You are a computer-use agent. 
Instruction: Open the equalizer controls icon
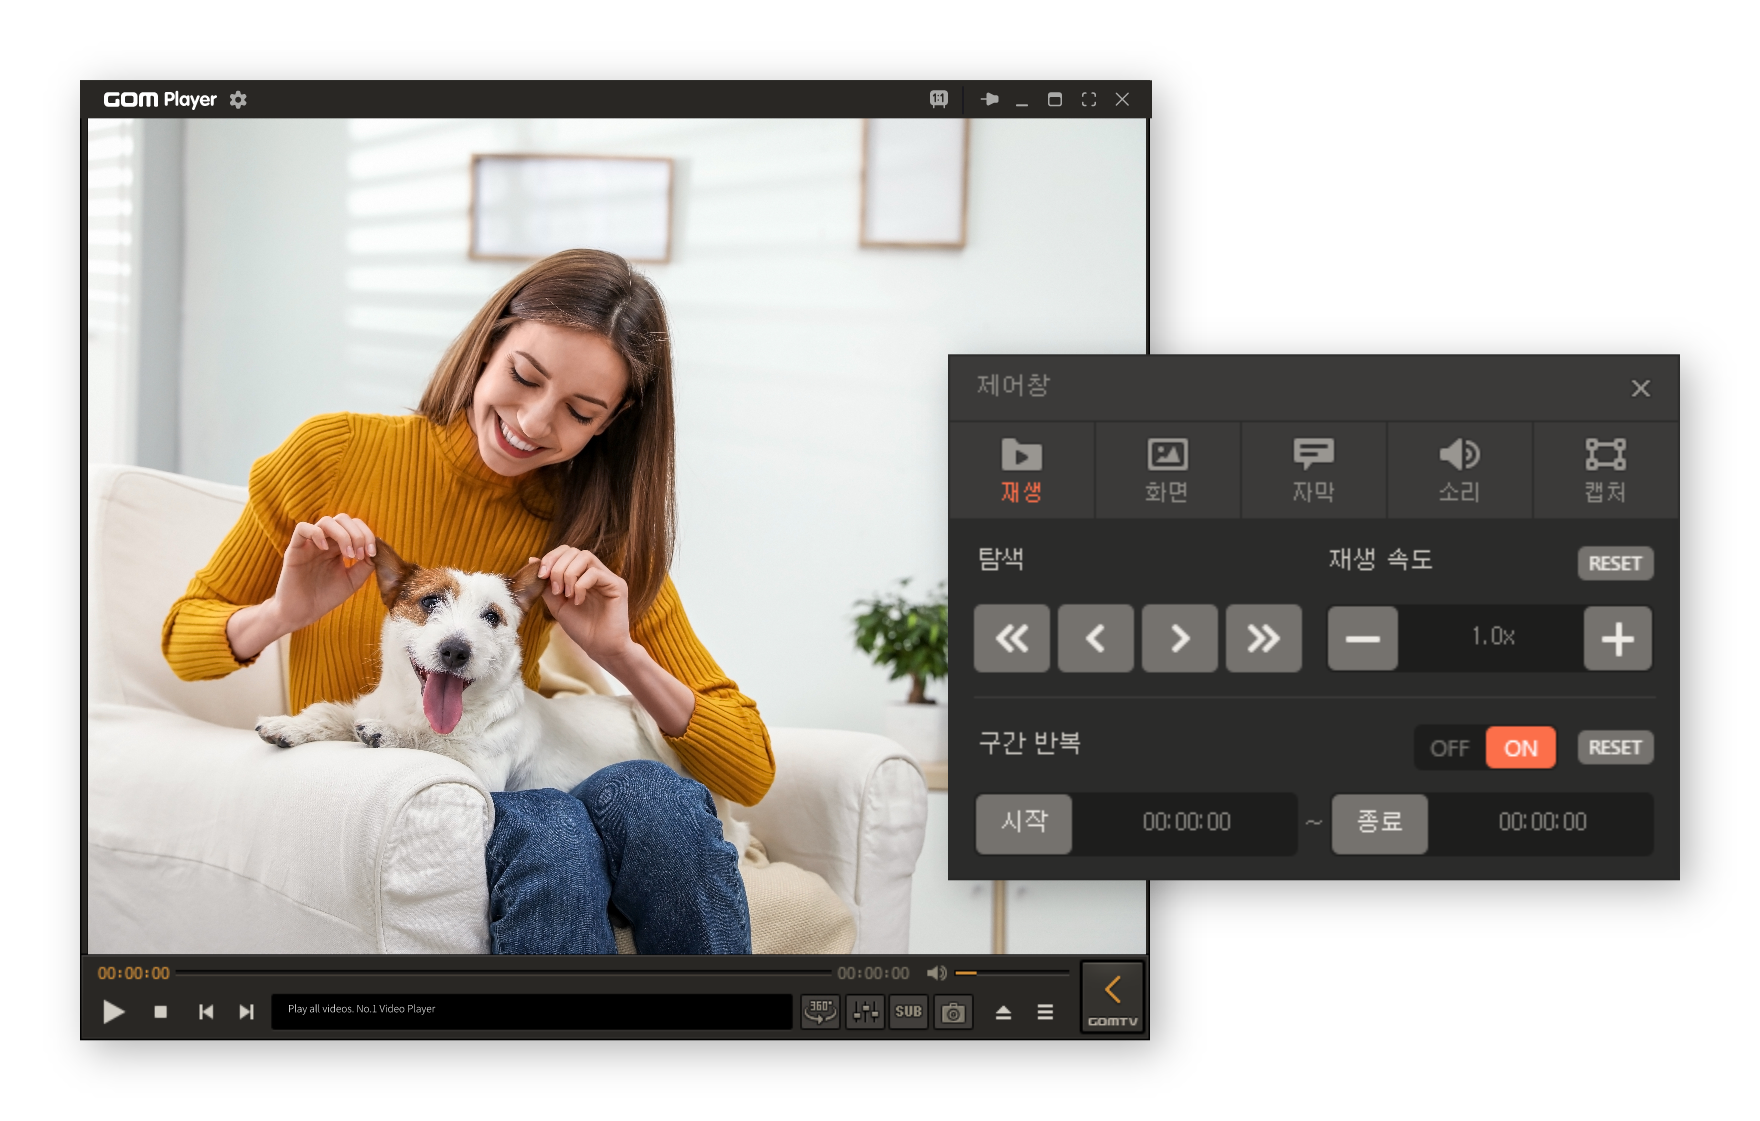(865, 1012)
